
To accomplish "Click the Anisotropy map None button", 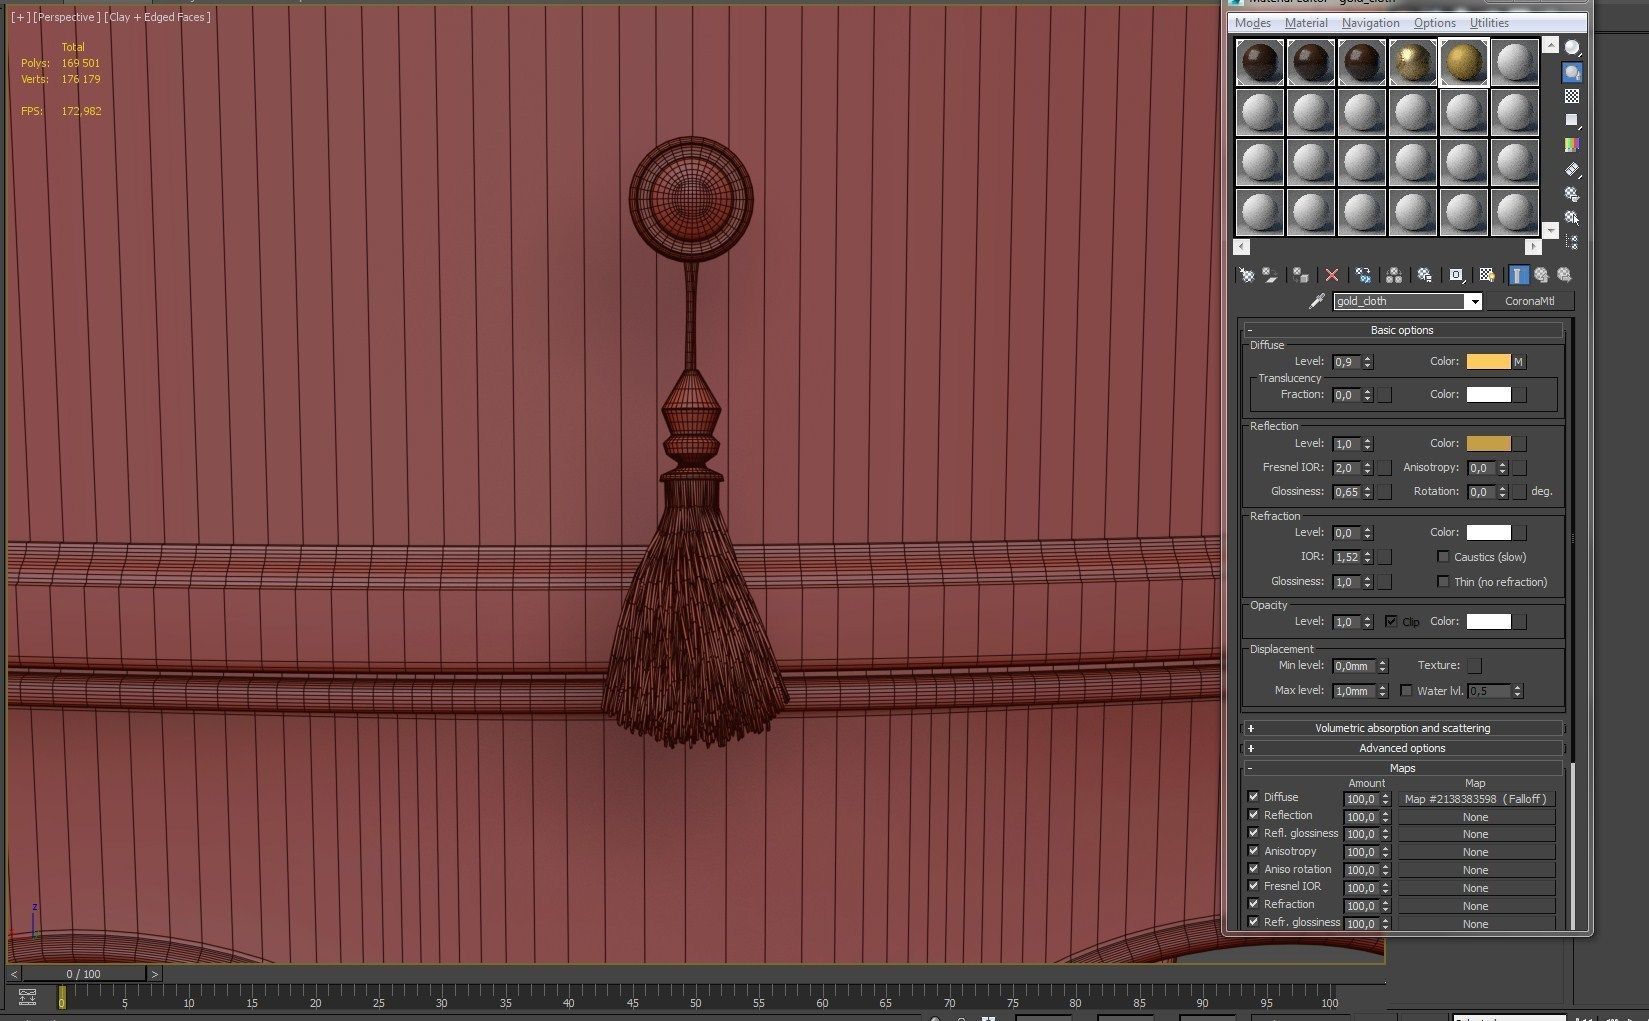I will coord(1475,852).
